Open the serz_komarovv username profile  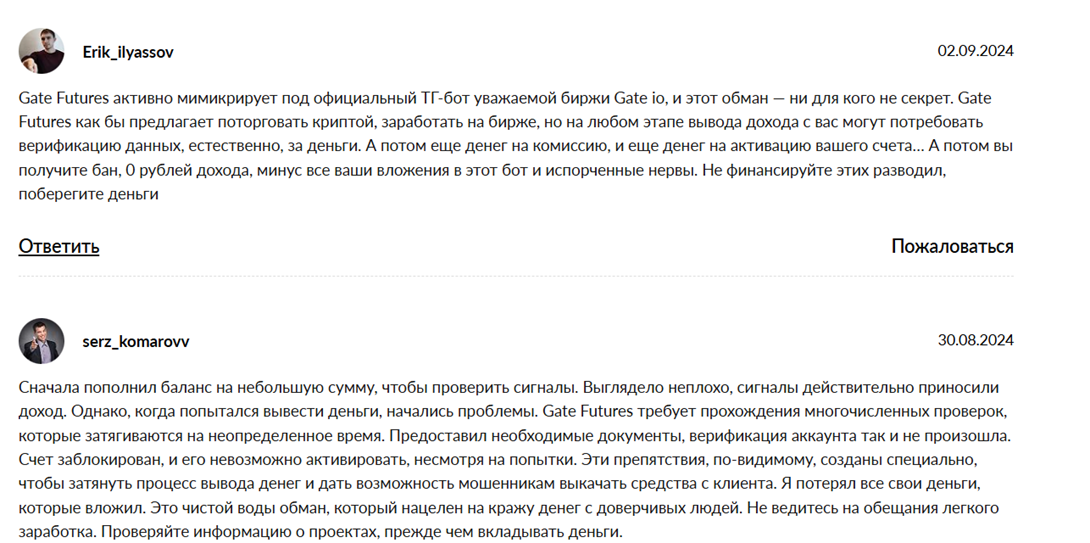[135, 342]
